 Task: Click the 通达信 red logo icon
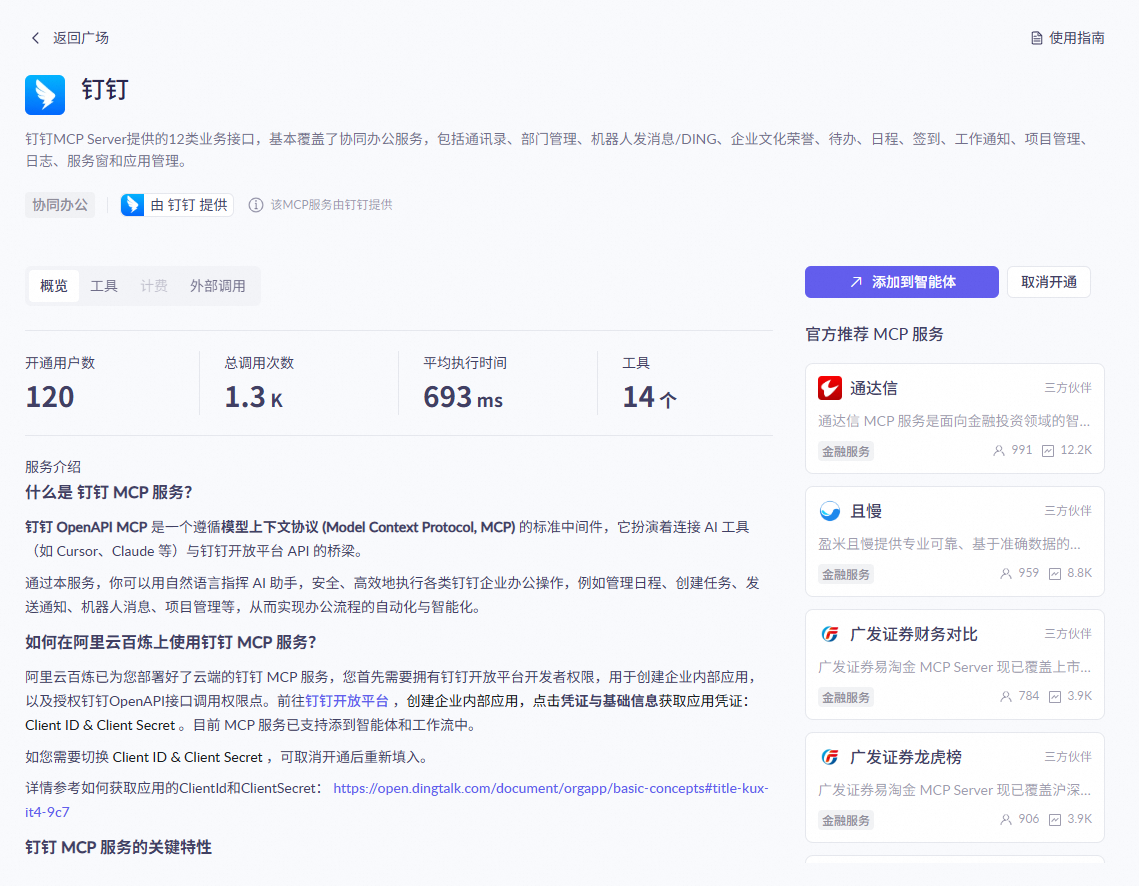click(830, 388)
